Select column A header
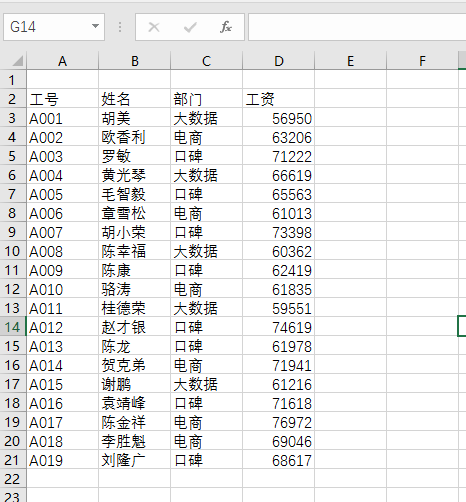The width and height of the screenshot is (466, 502). click(63, 61)
